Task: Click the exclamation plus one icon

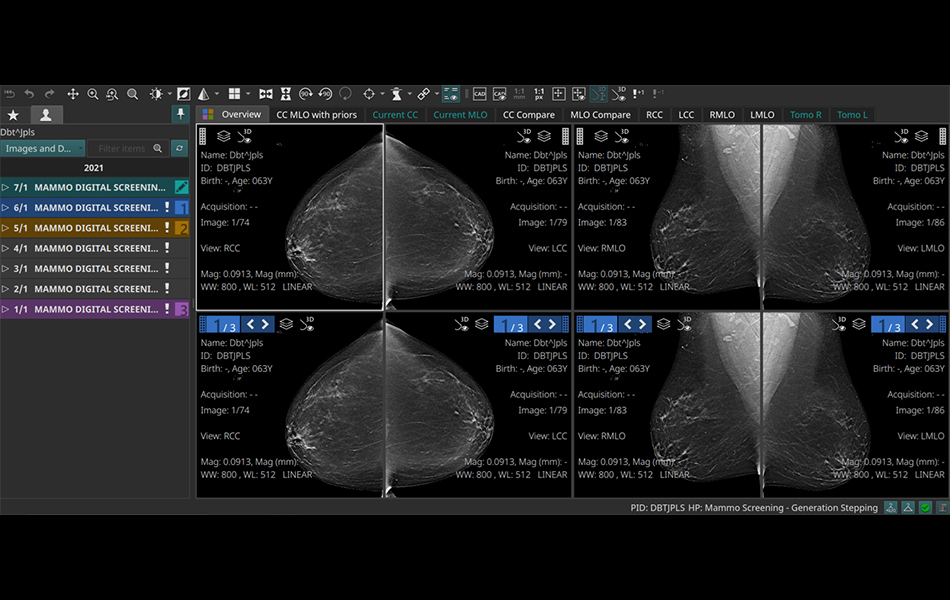Action: tap(639, 94)
